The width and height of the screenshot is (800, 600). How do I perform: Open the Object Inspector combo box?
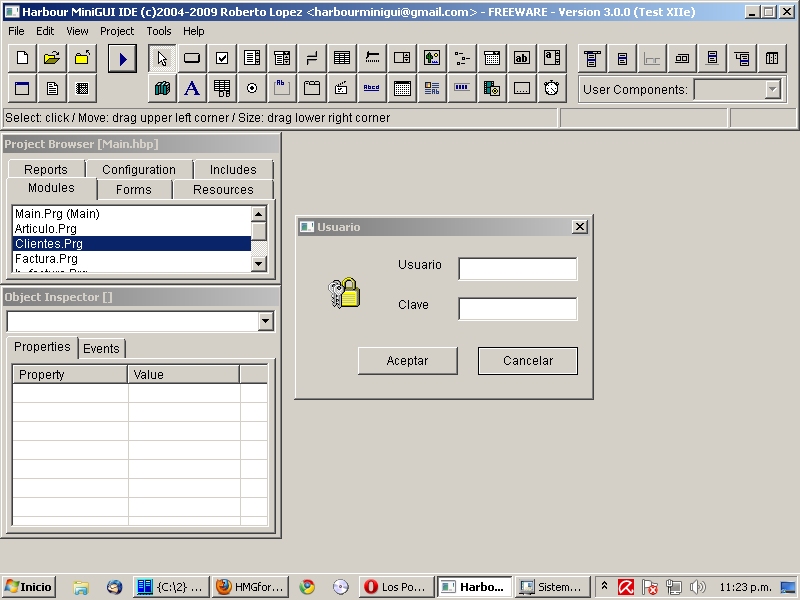[265, 321]
